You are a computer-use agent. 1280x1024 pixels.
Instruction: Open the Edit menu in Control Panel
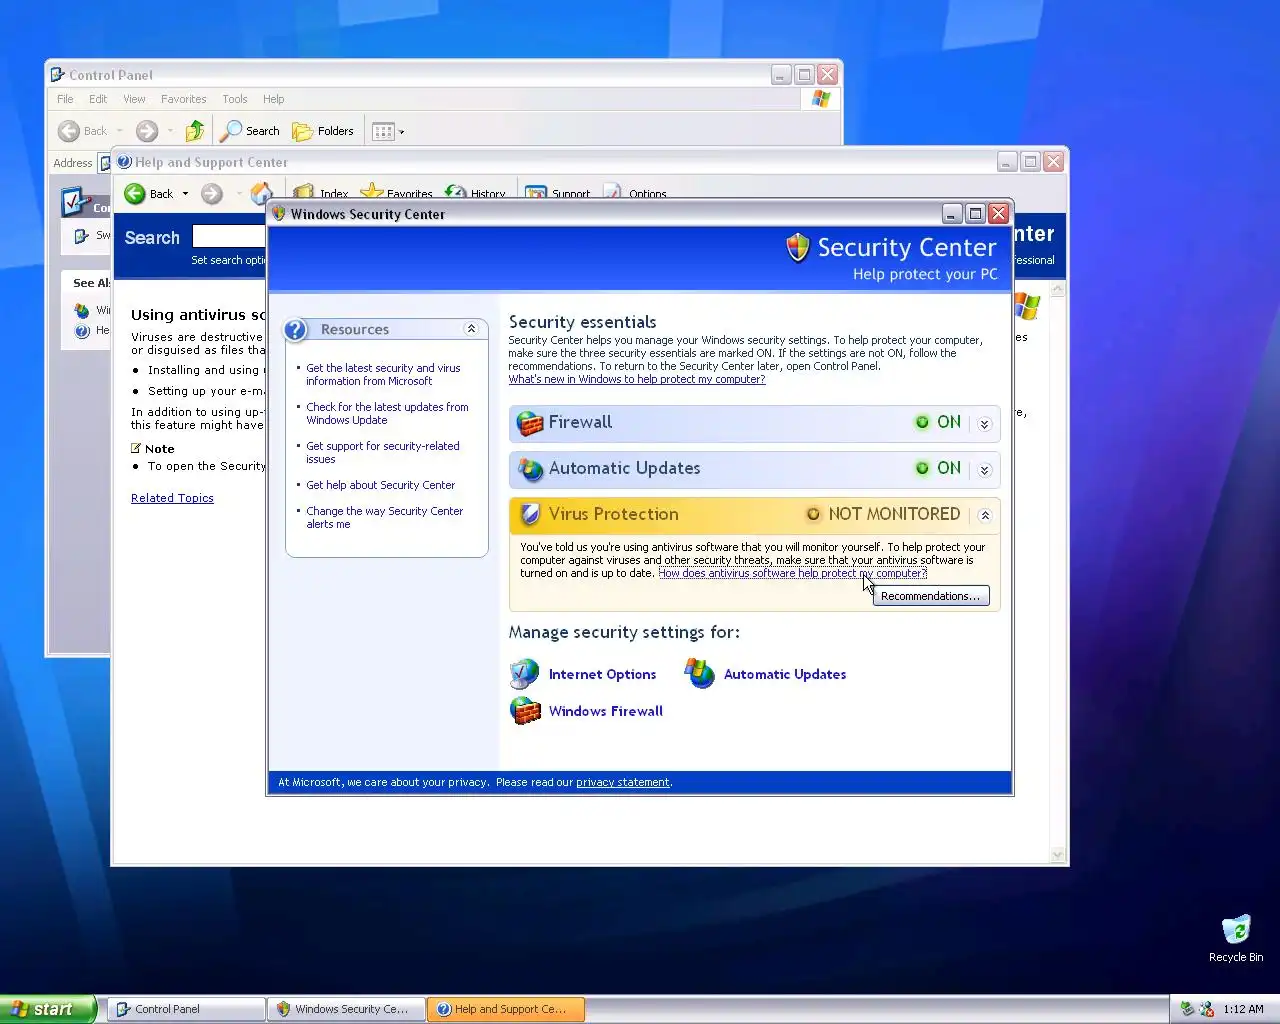(x=98, y=99)
